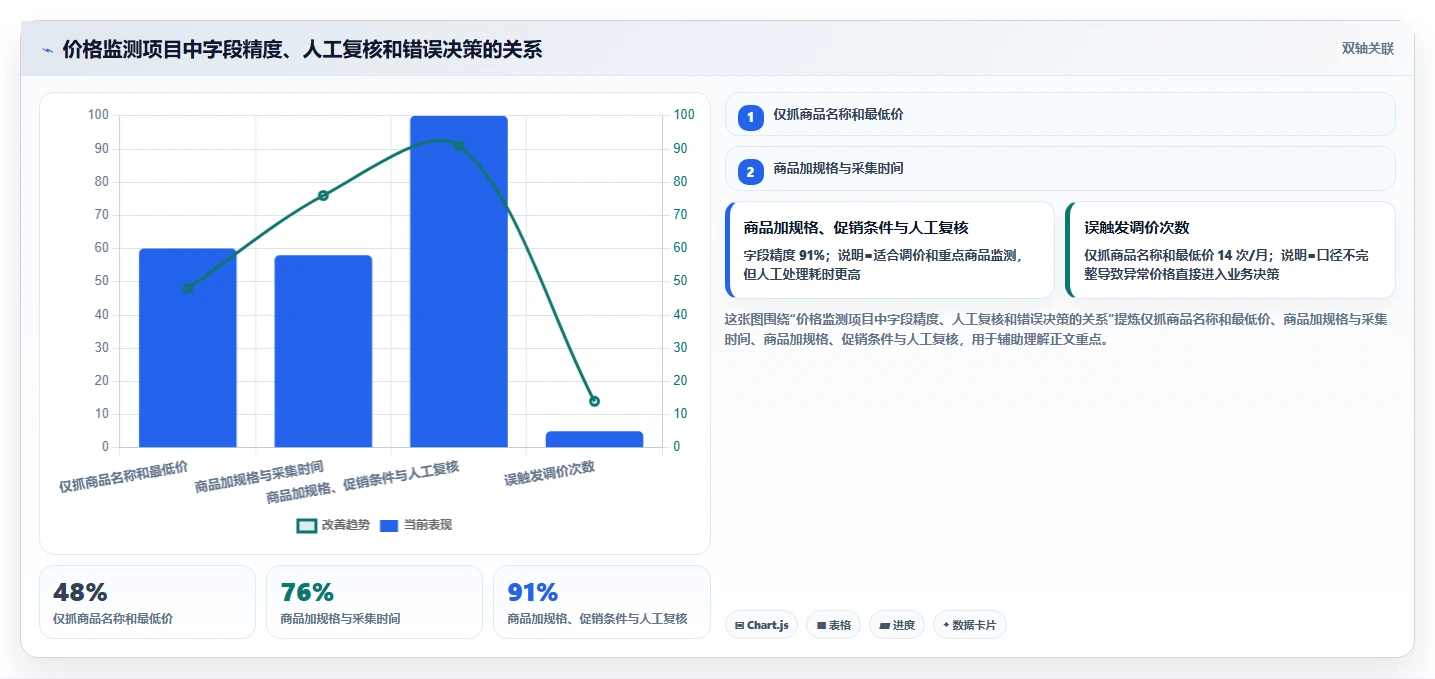Select the 数据卡片 tag chip
The height and width of the screenshot is (679, 1435).
pos(969,625)
